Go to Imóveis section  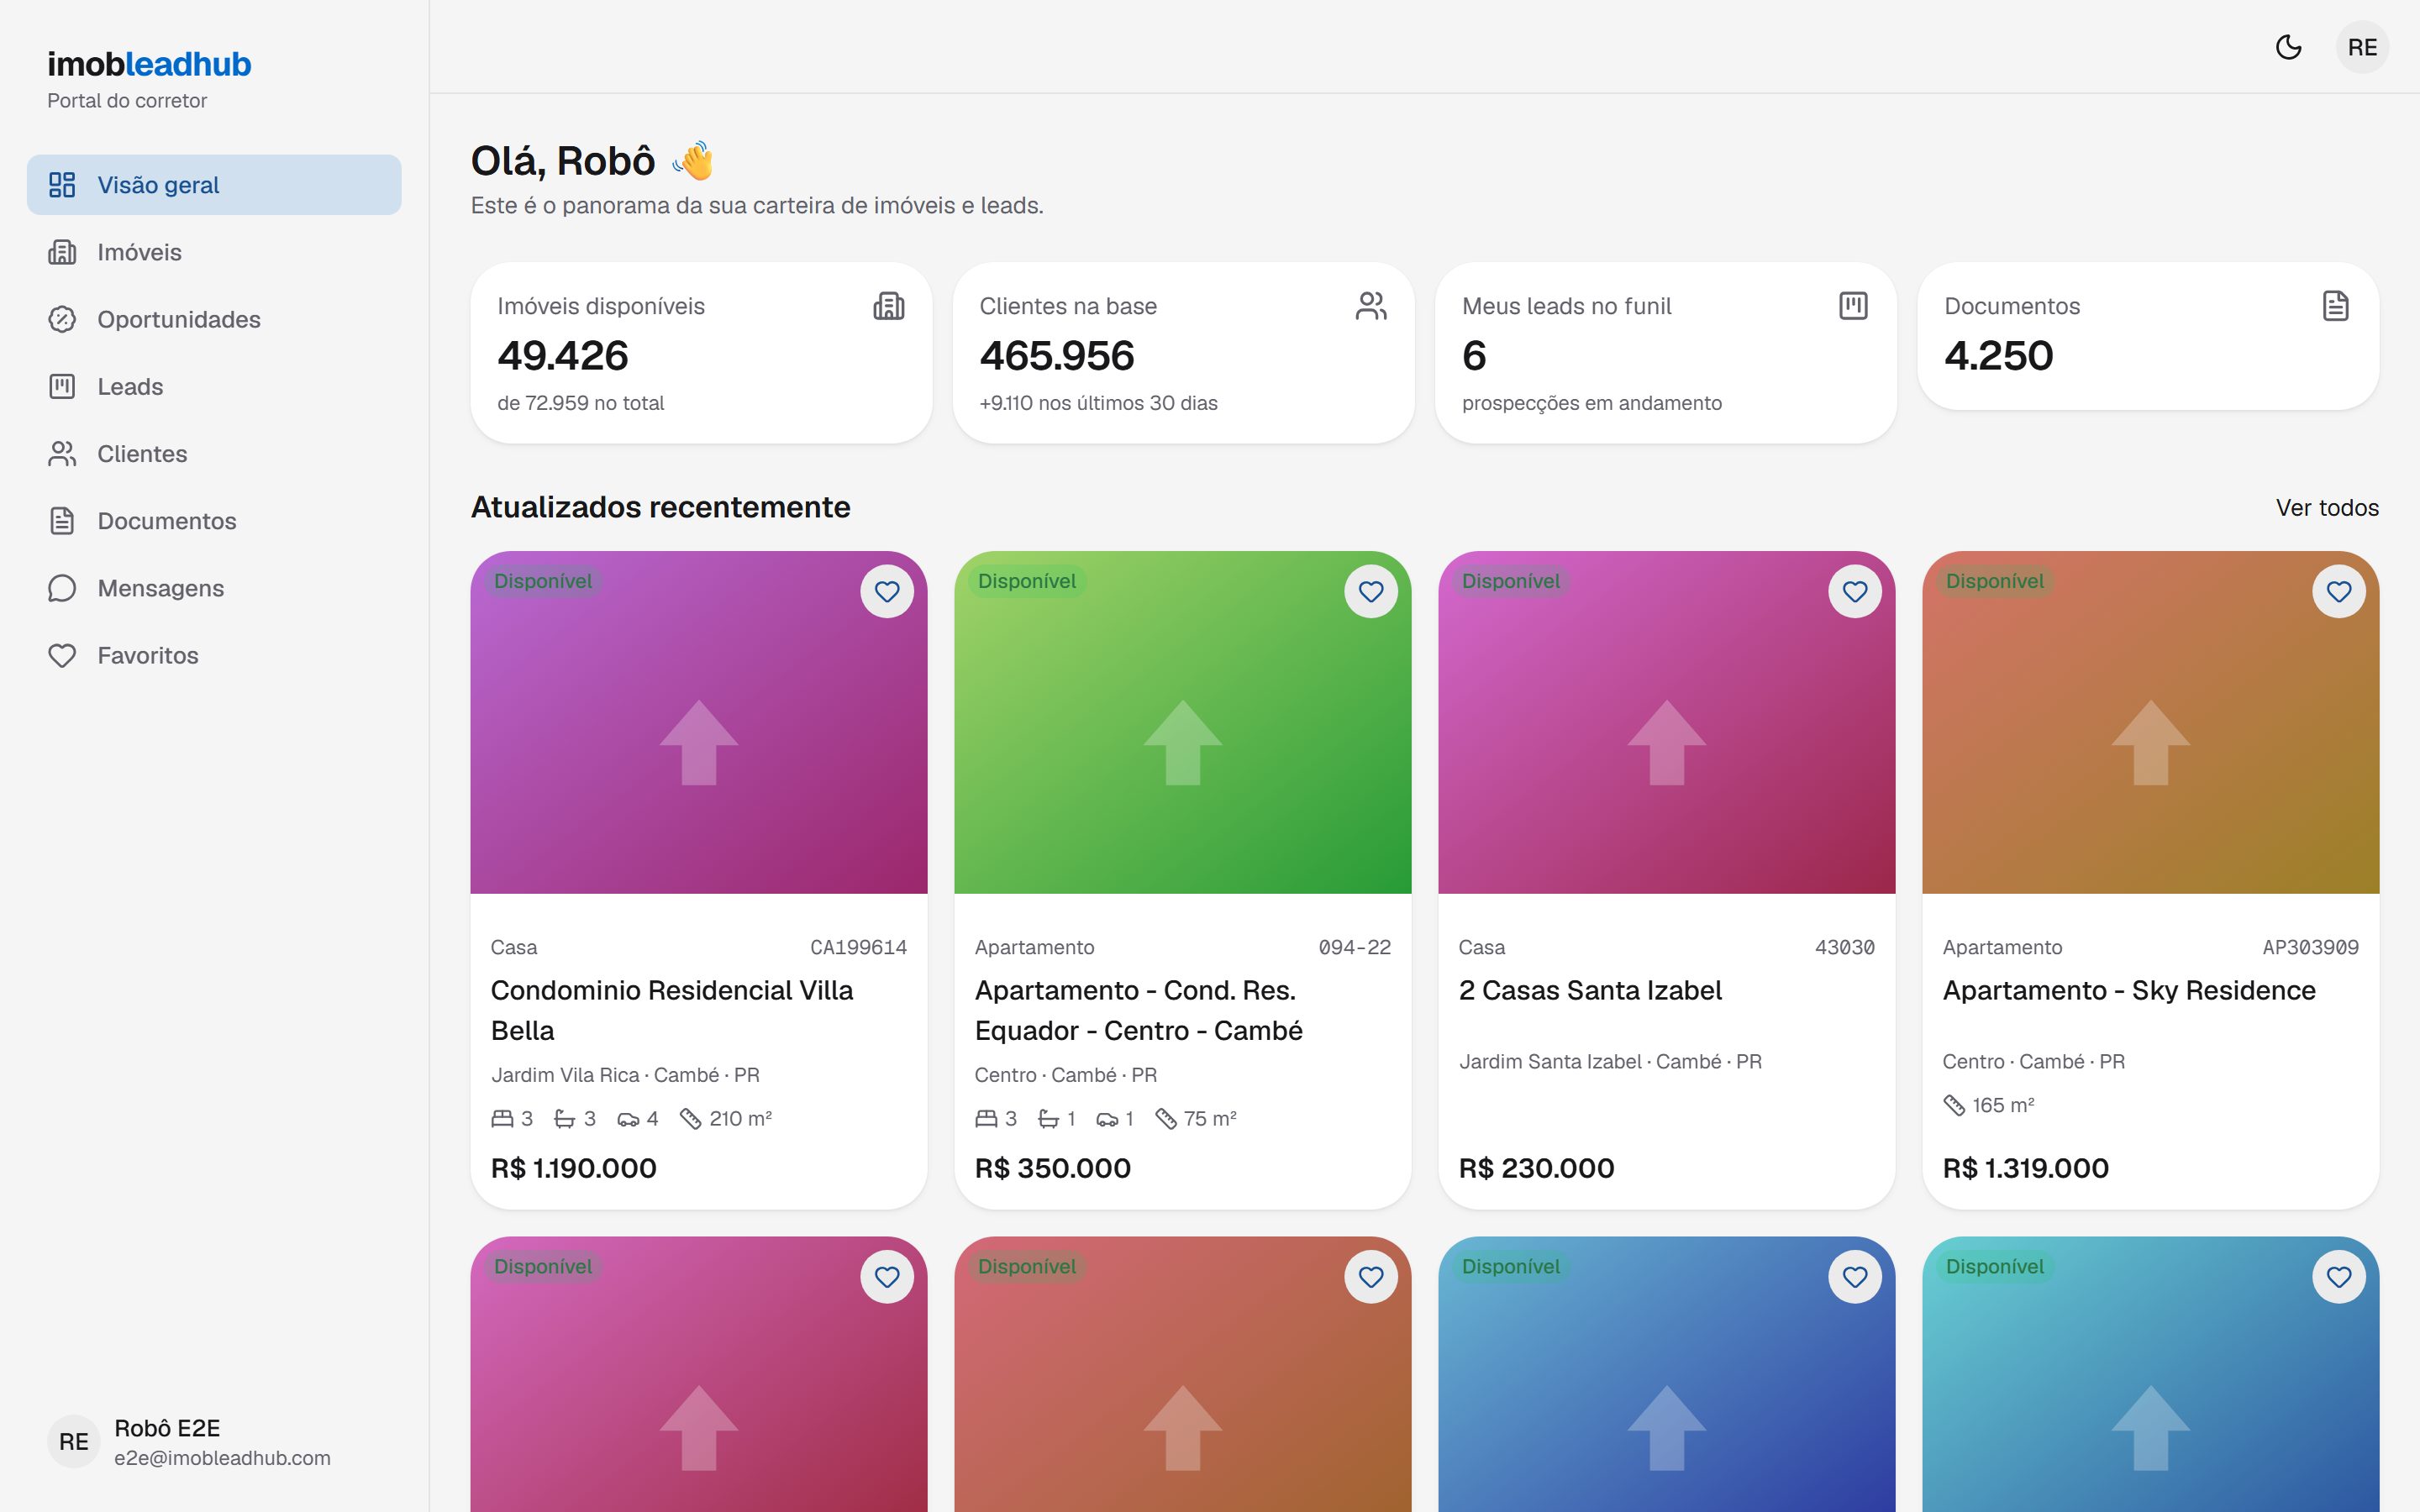point(214,252)
